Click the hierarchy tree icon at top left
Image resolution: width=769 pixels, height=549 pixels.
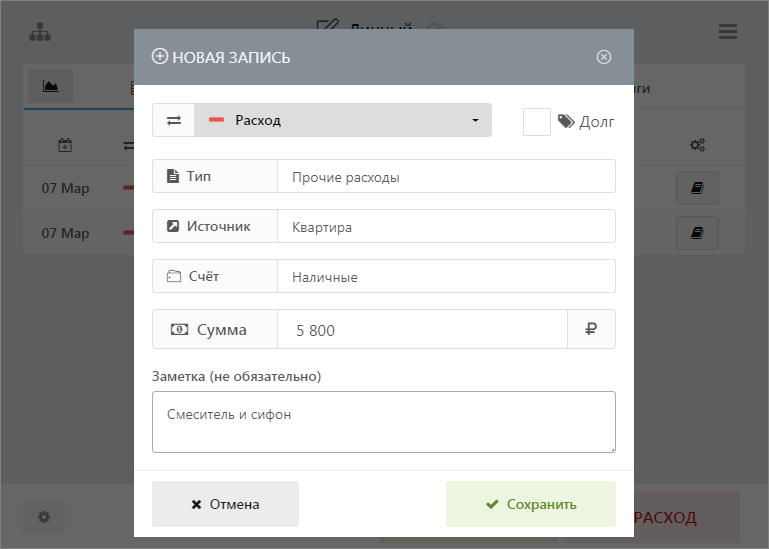coord(40,31)
